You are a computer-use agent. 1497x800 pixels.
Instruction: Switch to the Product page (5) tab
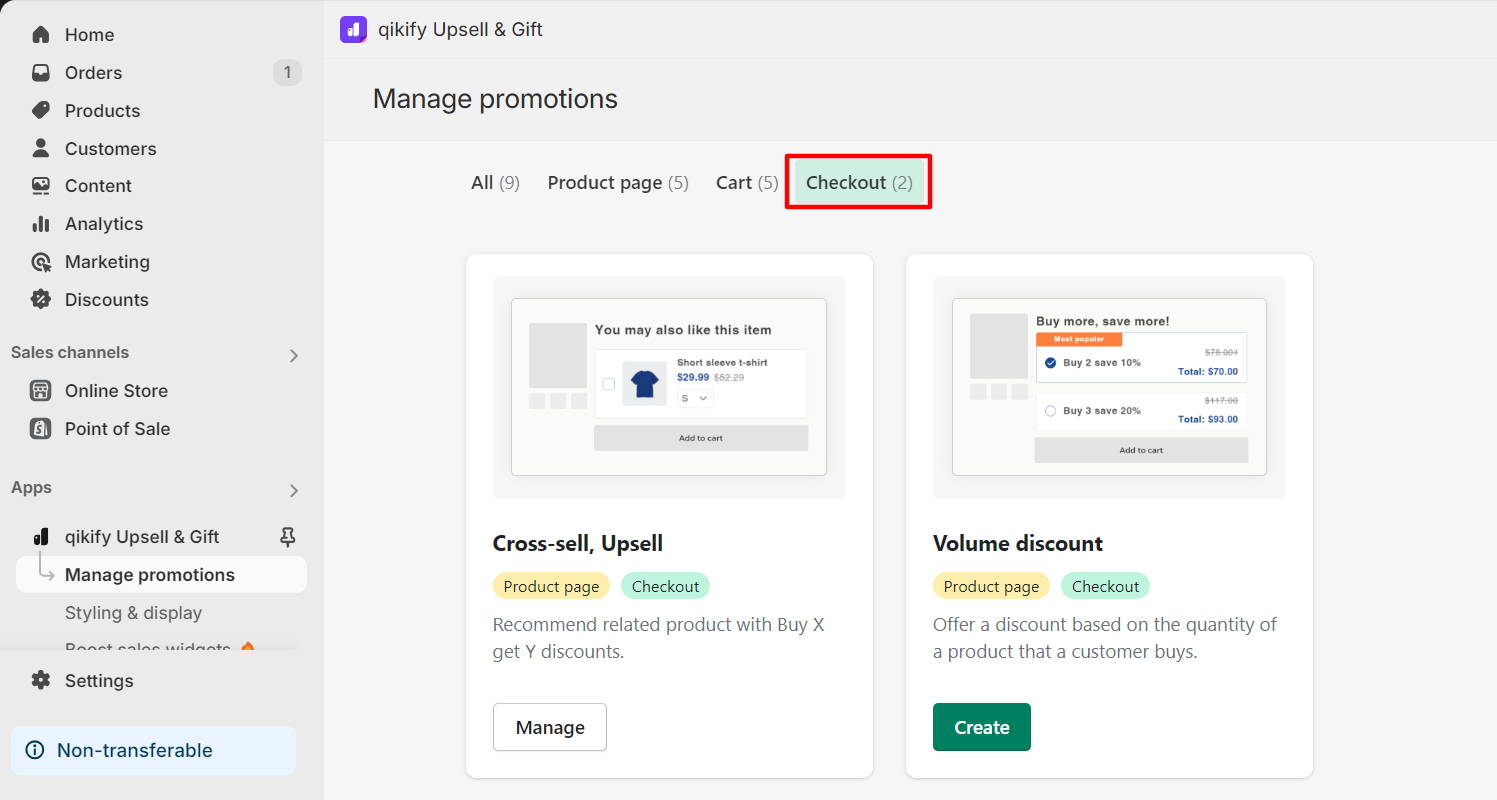[618, 182]
